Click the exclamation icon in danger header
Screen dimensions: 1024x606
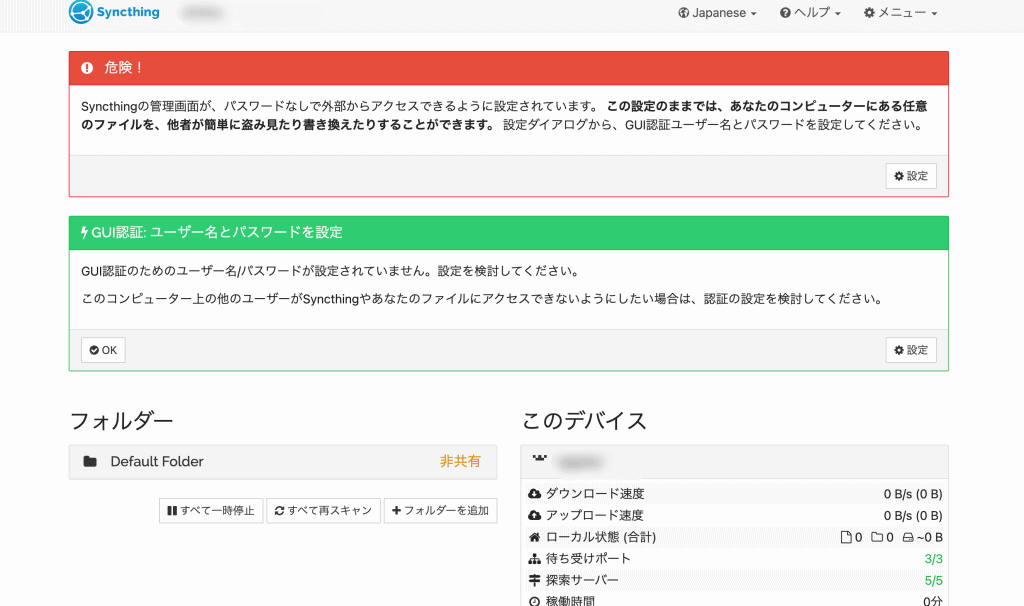click(87, 68)
